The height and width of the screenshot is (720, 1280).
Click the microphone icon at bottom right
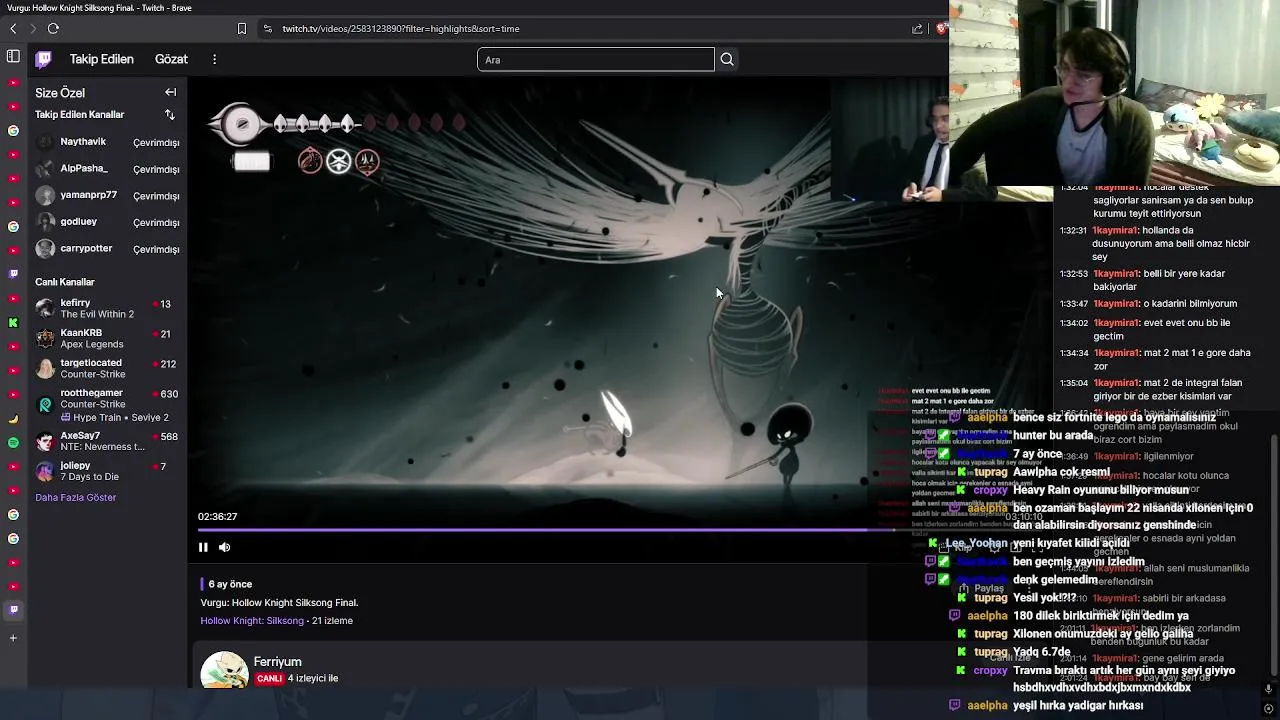[x=1268, y=688]
